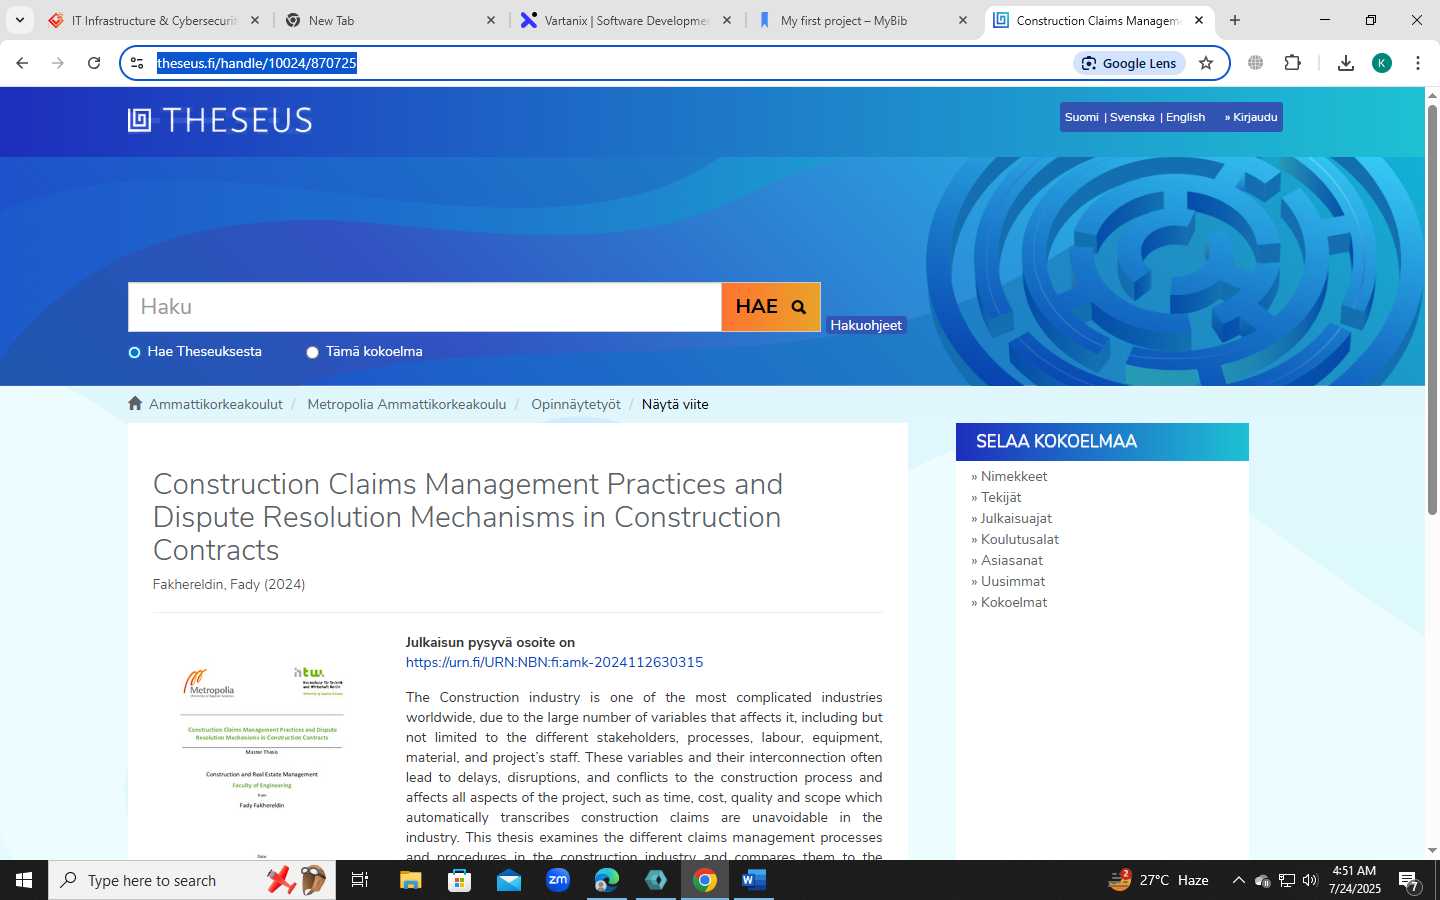Browse by Asiasanat

coord(1012,560)
